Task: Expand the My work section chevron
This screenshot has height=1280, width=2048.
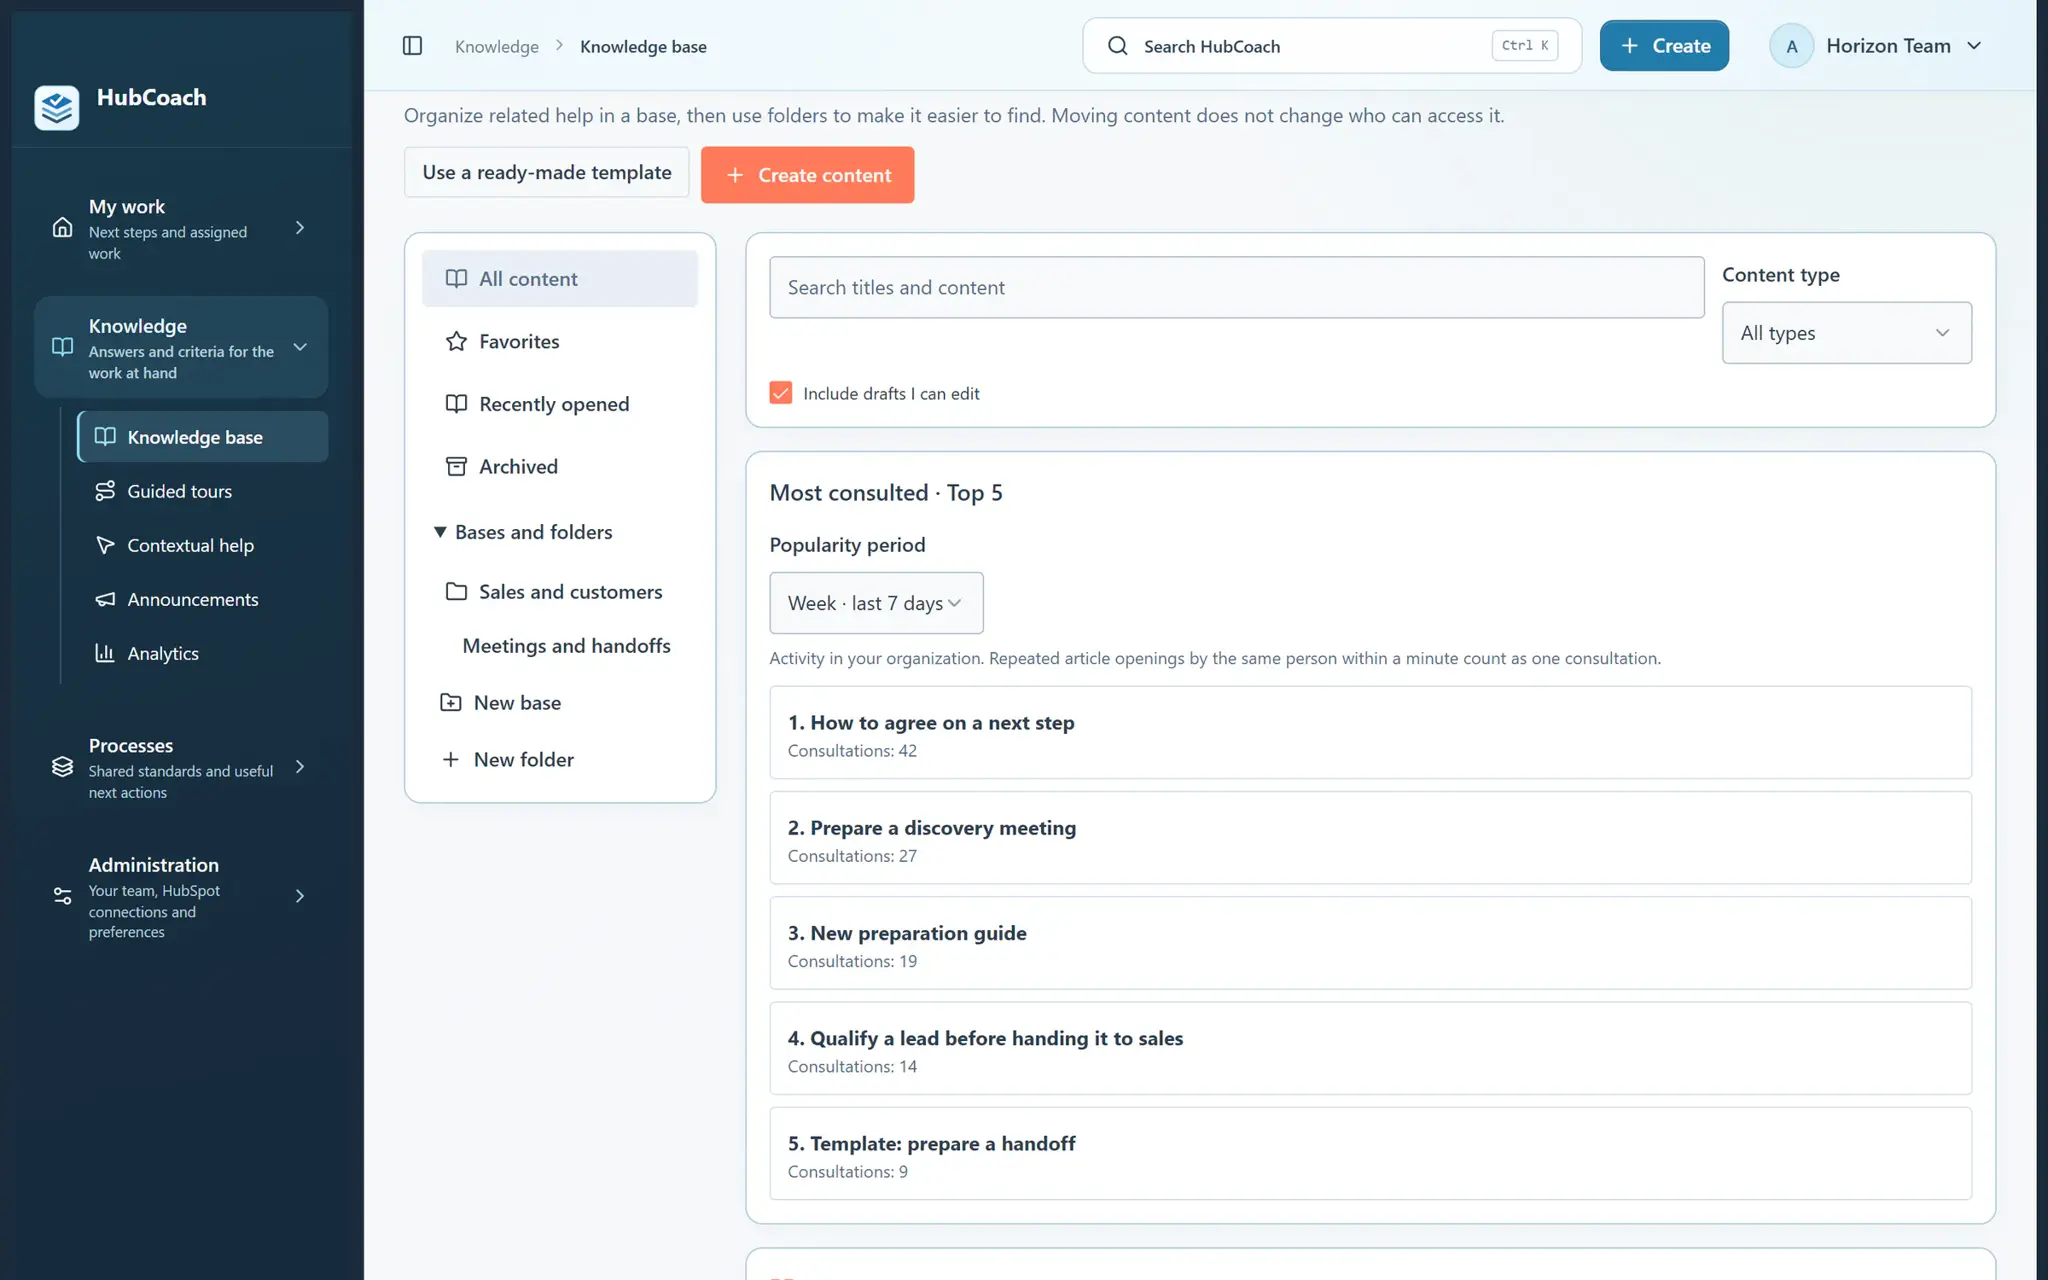Action: click(300, 228)
